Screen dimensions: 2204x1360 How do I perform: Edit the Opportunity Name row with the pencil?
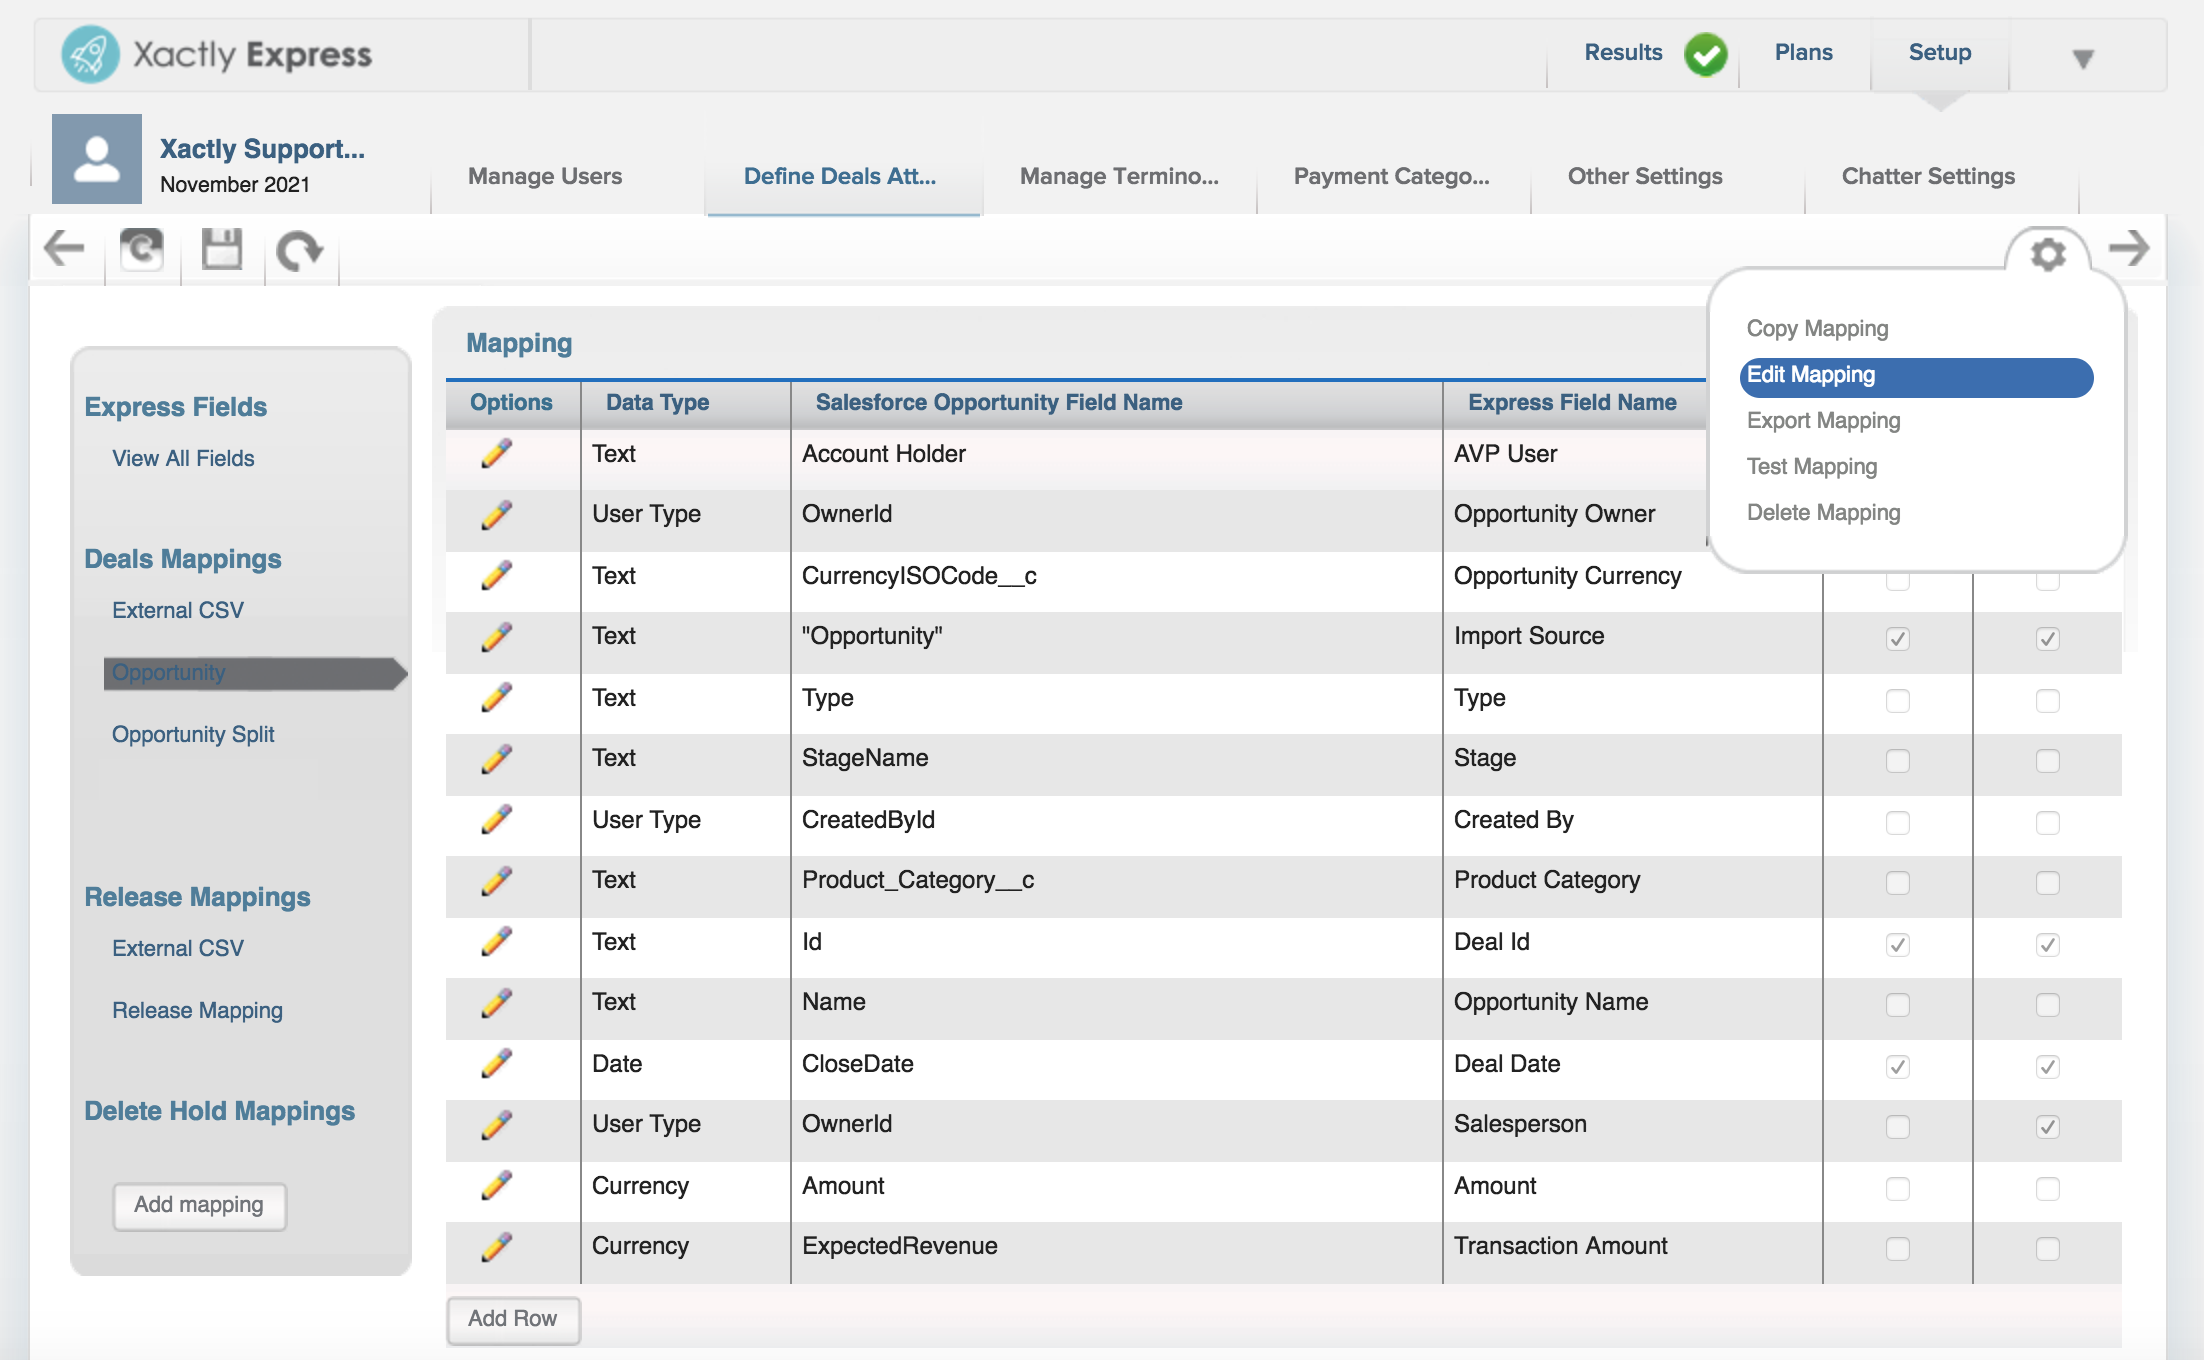[x=497, y=1002]
